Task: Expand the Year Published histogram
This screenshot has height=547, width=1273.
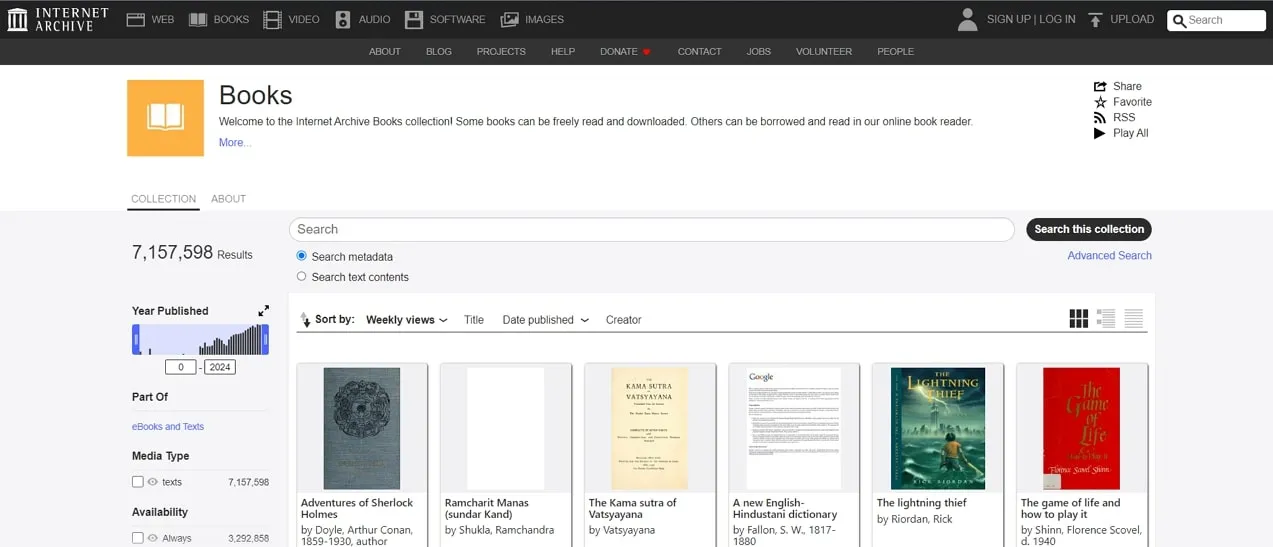Action: point(263,311)
